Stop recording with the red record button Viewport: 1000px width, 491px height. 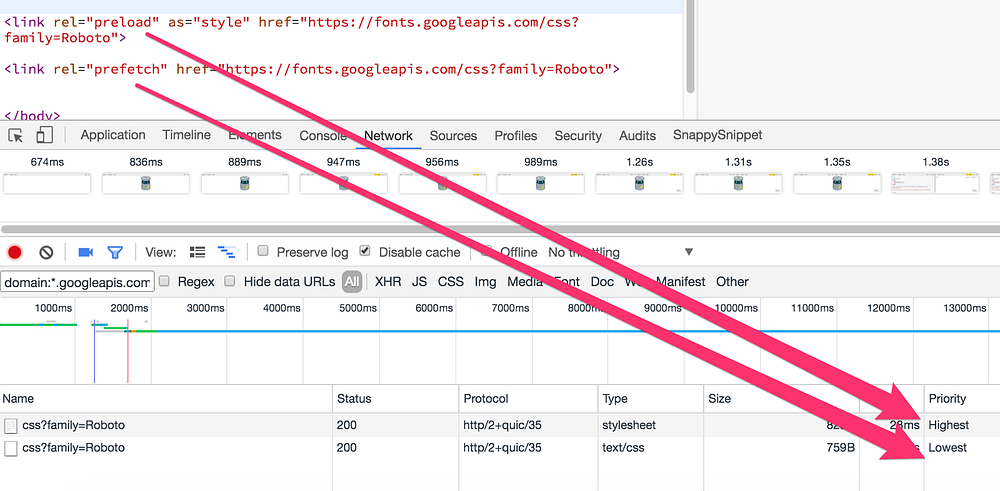[x=15, y=253]
